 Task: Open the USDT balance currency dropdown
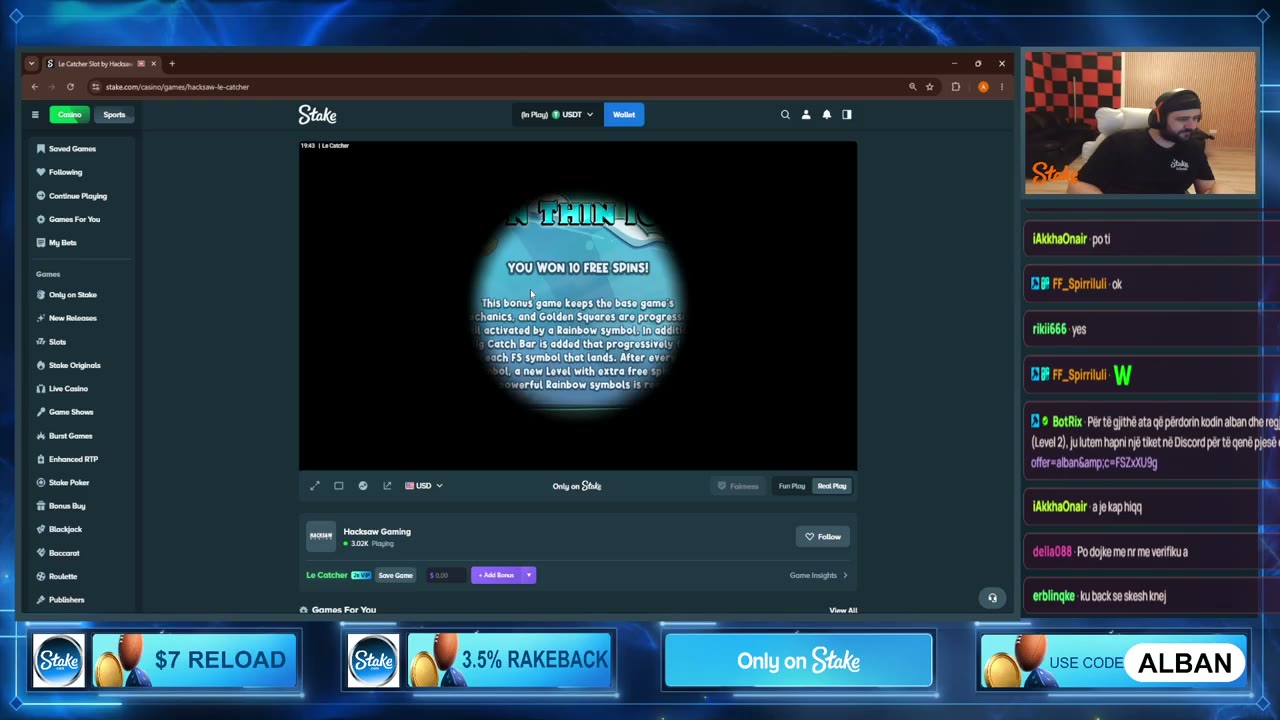tap(557, 115)
